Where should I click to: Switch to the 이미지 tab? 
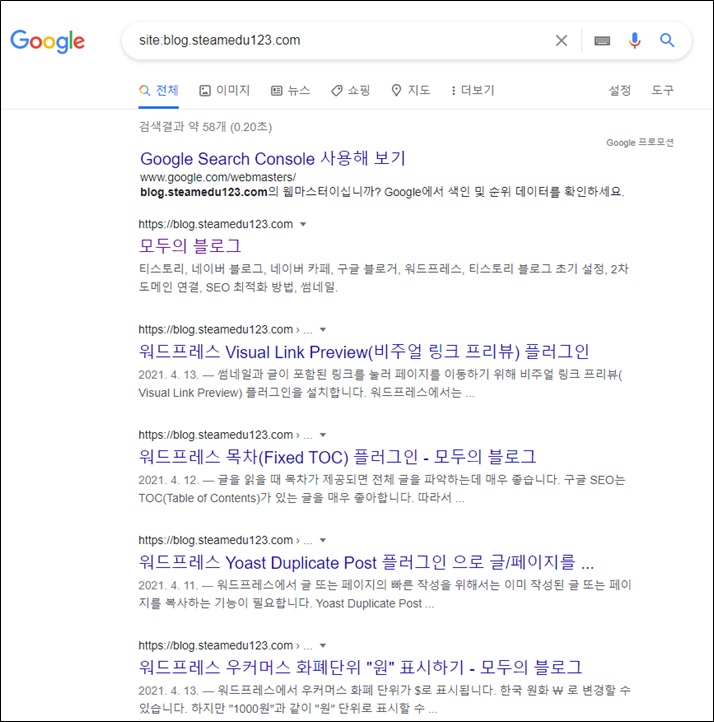[225, 91]
